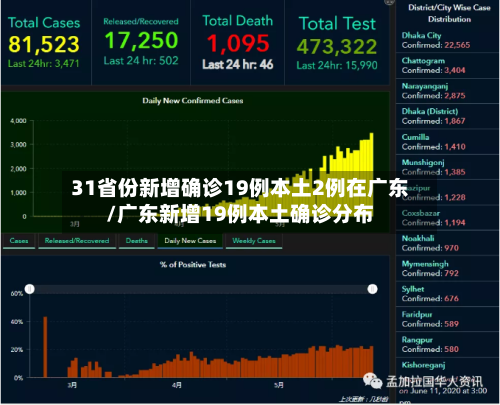500x405 pixels.
Task: Select Dhaka City in district list
Action: click(447, 40)
